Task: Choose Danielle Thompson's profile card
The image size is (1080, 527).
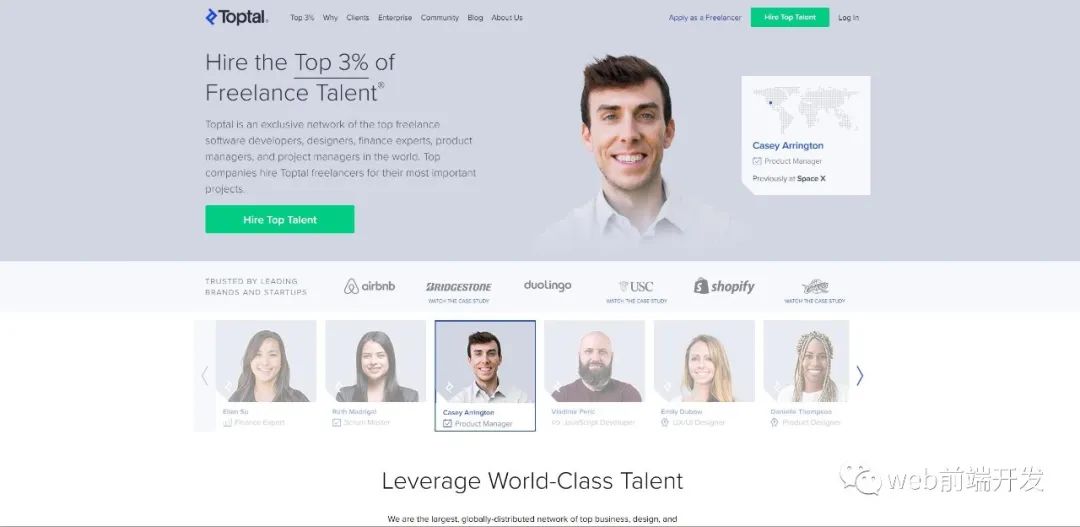Action: tap(806, 375)
